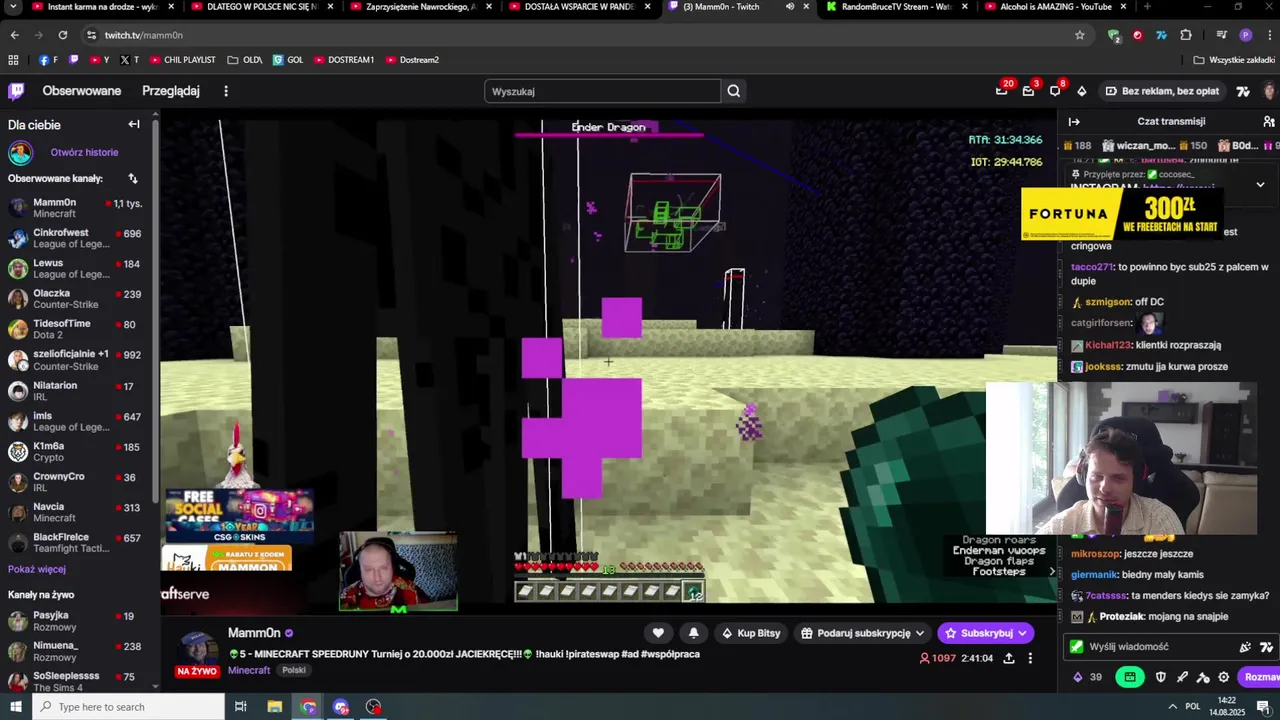Image resolution: width=1280 pixels, height=720 pixels.
Task: Reload the page with browser refresh button
Action: point(63,35)
